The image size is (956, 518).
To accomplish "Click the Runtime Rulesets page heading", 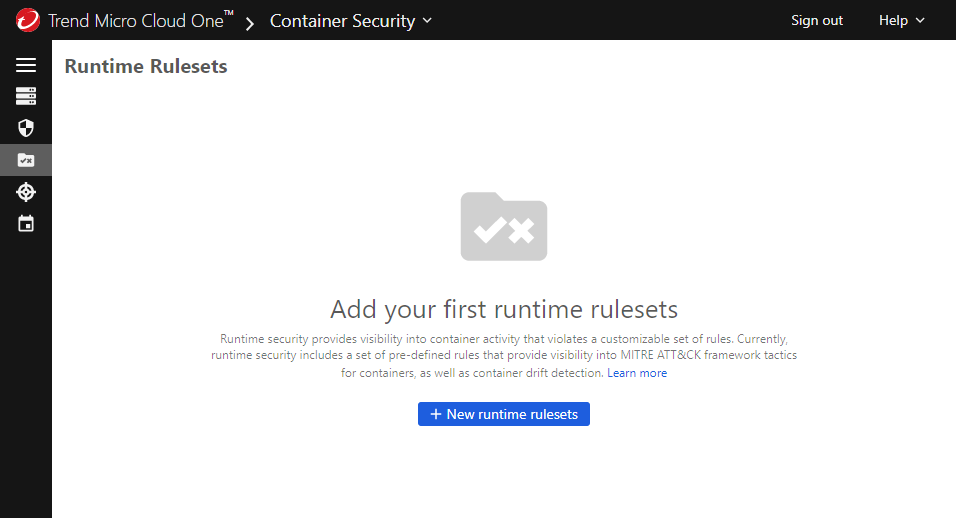I will (146, 67).
